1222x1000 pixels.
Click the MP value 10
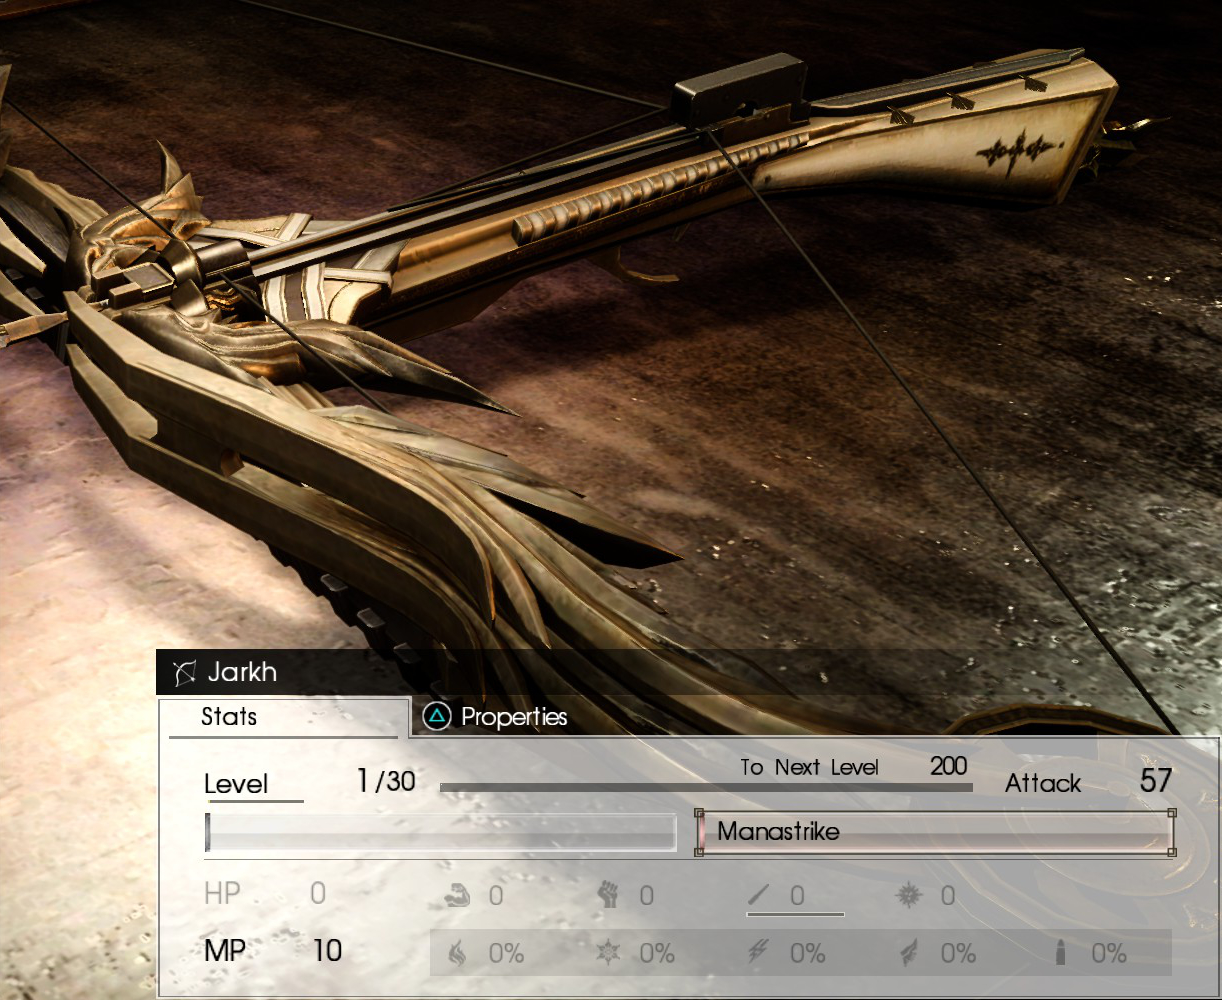click(327, 951)
